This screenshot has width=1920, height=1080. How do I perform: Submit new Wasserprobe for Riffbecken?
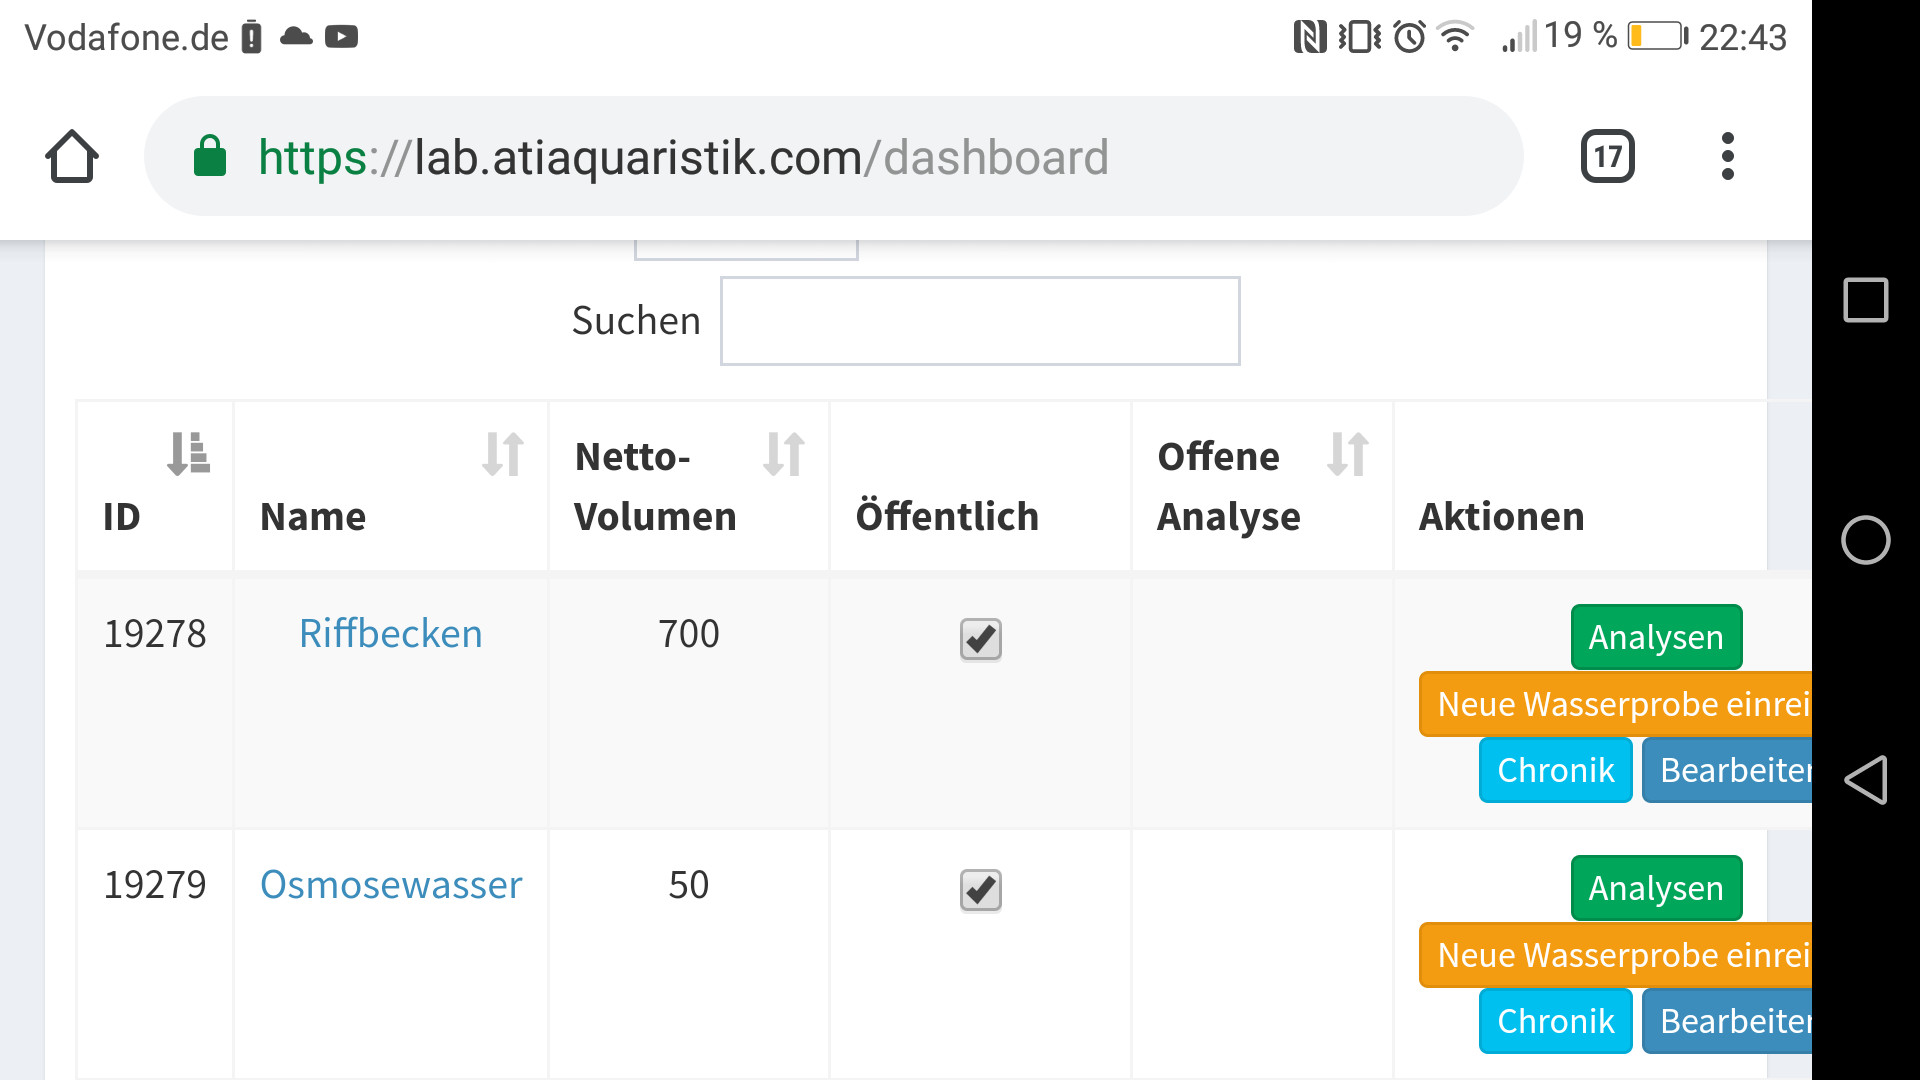(x=1615, y=704)
